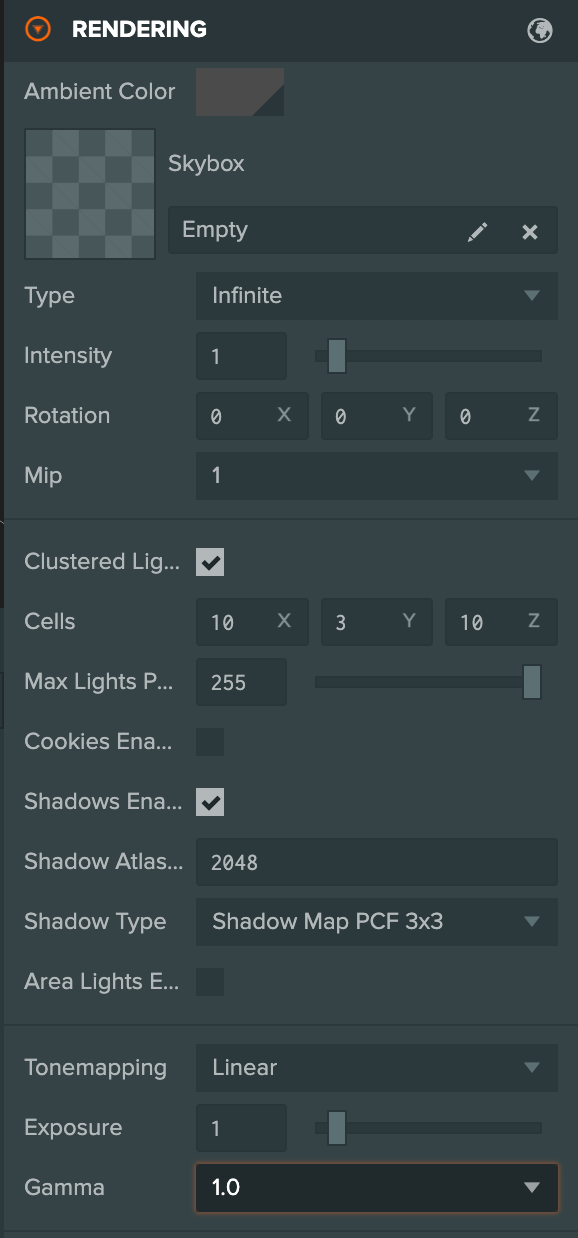Open the globe help icon in Rendering header
Screen dimensions: 578x1238
coord(540,30)
